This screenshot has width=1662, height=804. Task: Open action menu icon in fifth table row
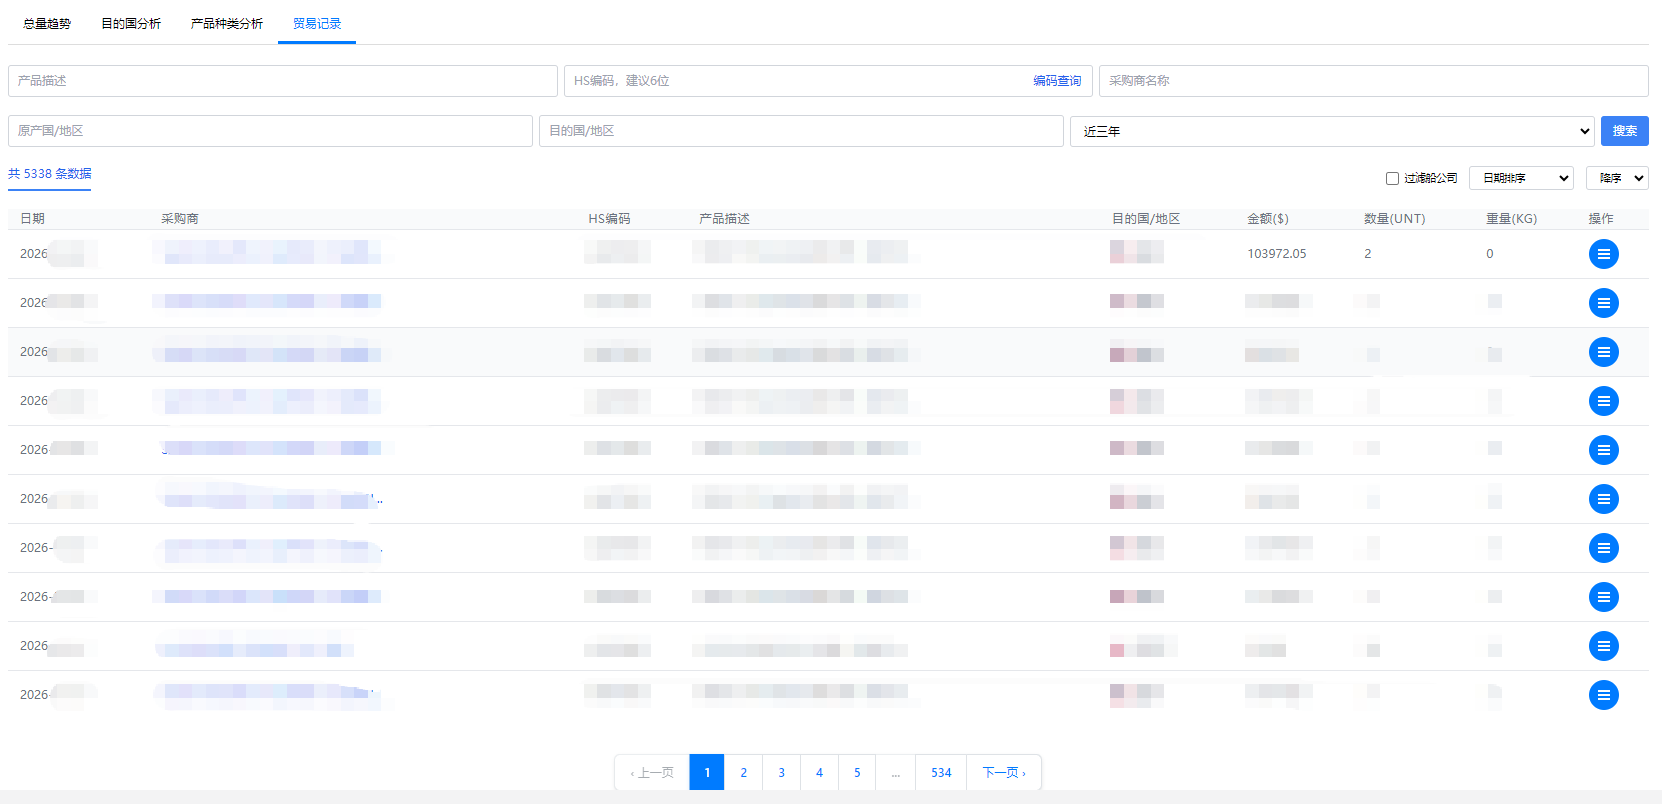click(1603, 450)
